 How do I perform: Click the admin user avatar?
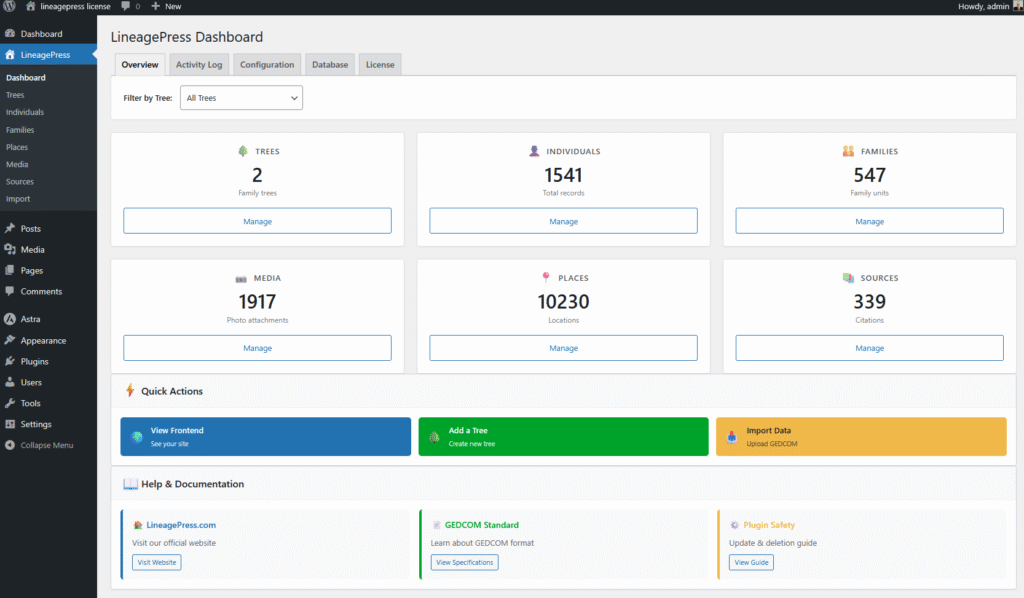(x=1017, y=6)
